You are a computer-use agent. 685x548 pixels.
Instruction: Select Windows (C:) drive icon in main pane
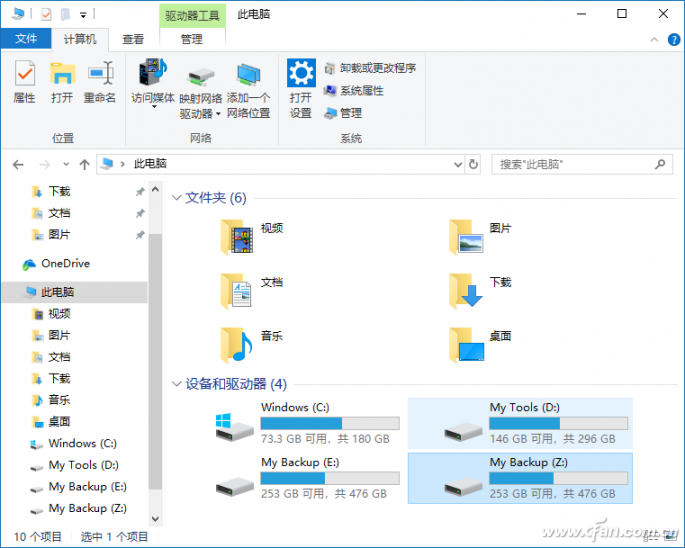[x=235, y=427]
